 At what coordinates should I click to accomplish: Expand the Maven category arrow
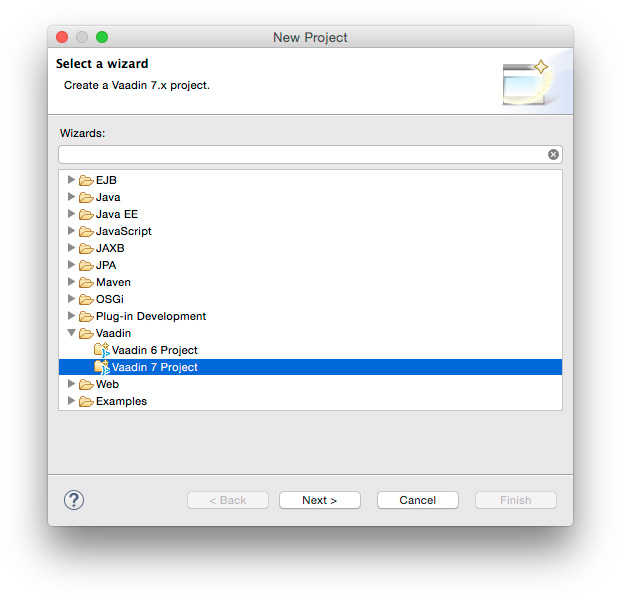click(x=71, y=282)
